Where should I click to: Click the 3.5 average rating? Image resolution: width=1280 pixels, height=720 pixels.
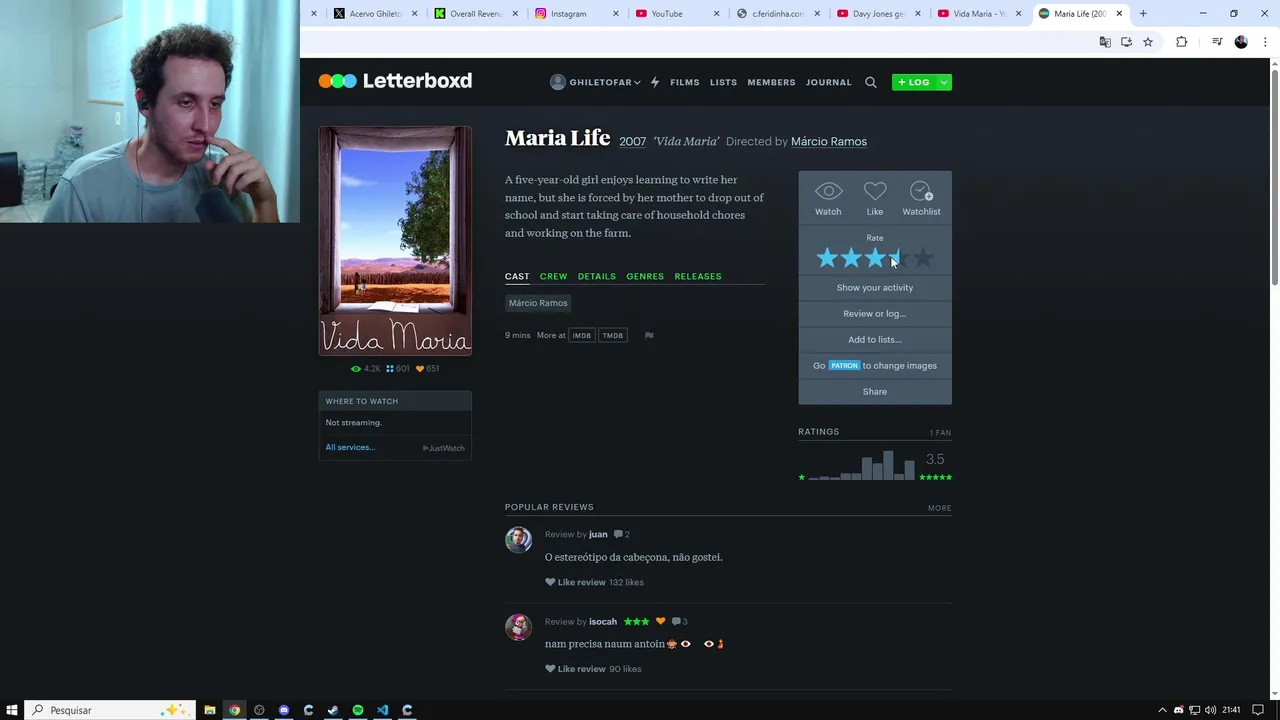934,459
